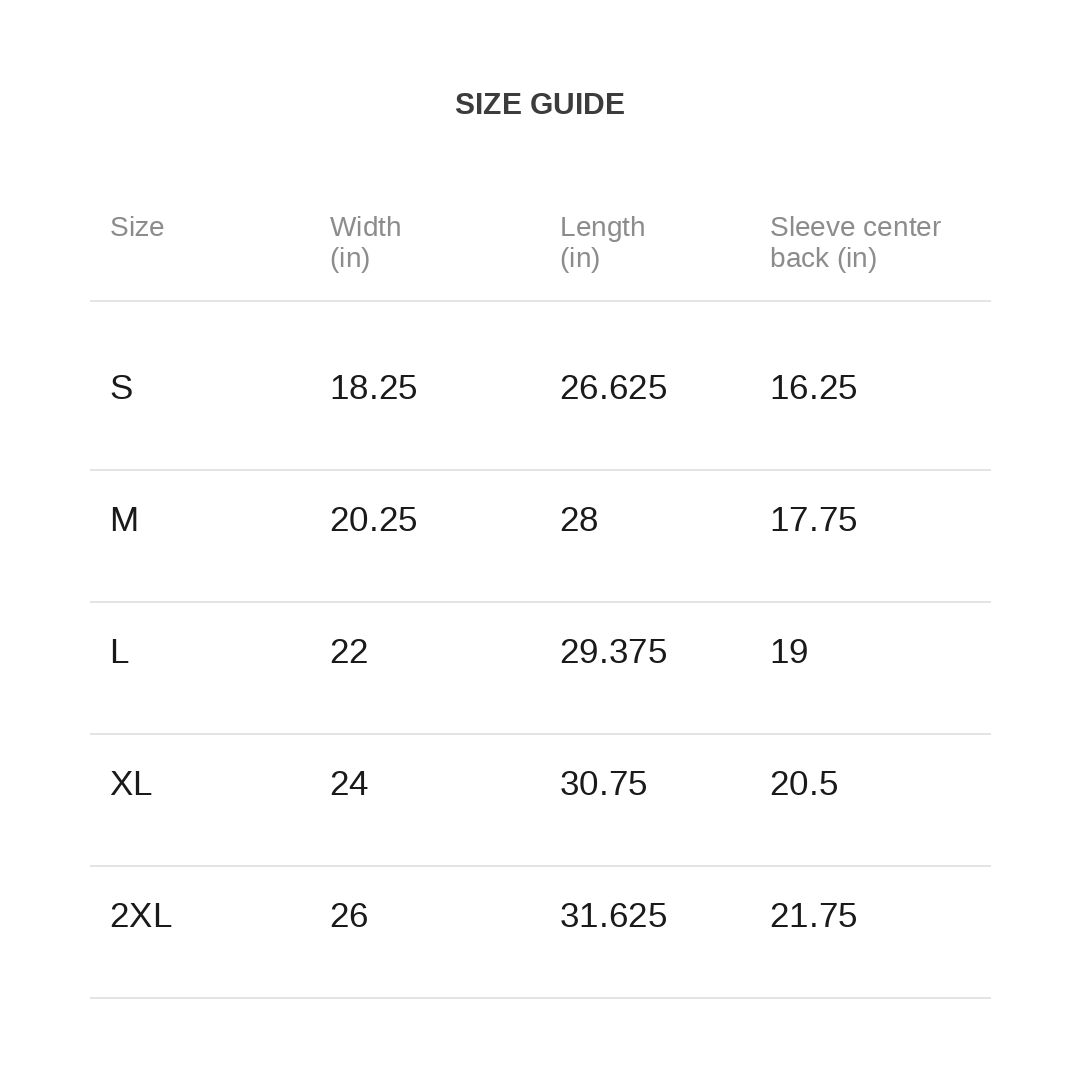Screen dimensions: 1080x1080
Task: Click the Length (in) column header
Action: point(602,242)
